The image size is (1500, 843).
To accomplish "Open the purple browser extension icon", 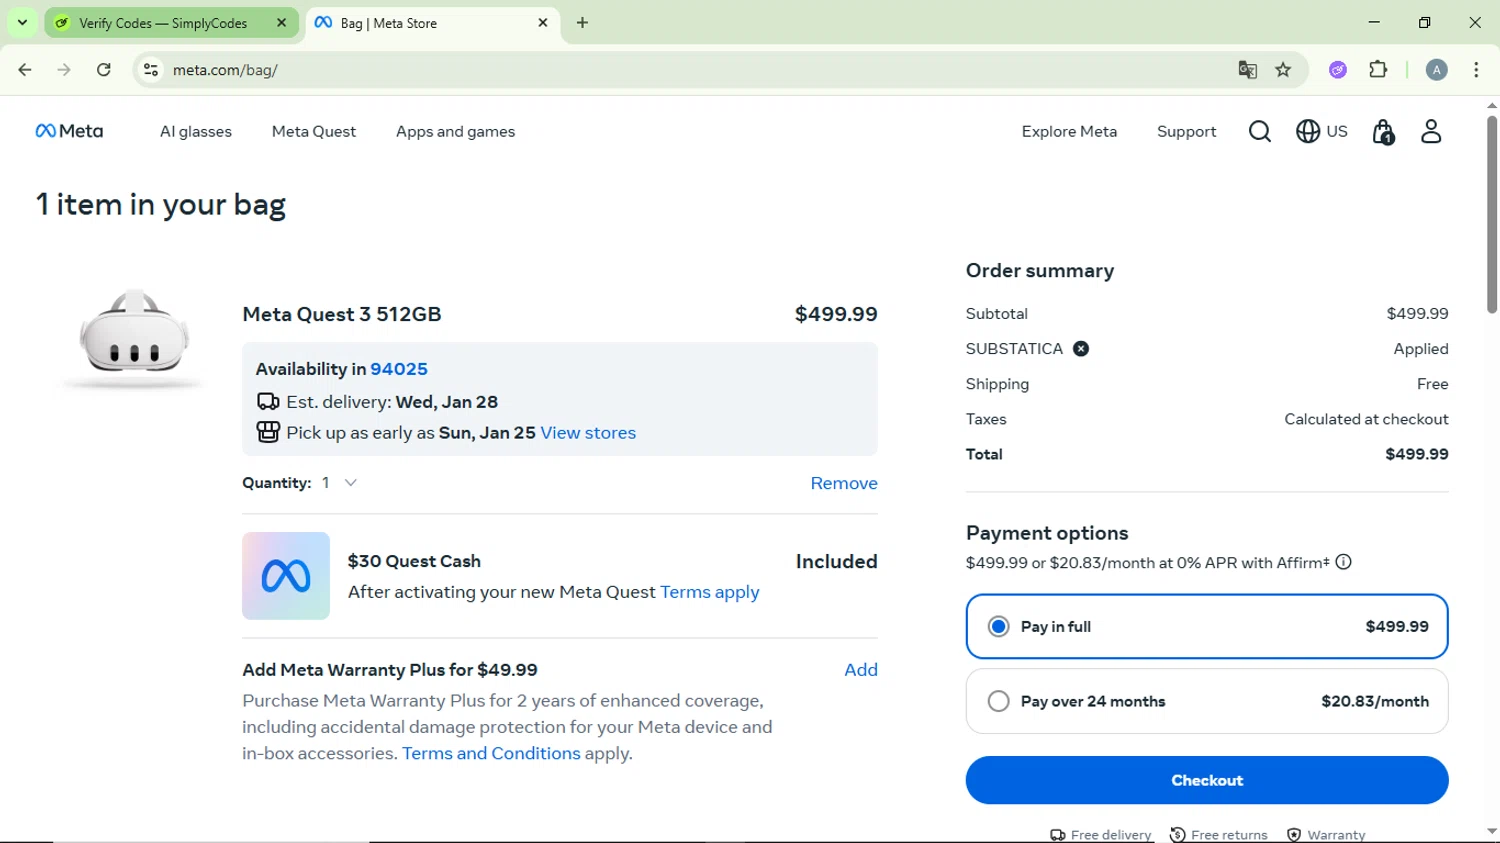I will tap(1338, 70).
